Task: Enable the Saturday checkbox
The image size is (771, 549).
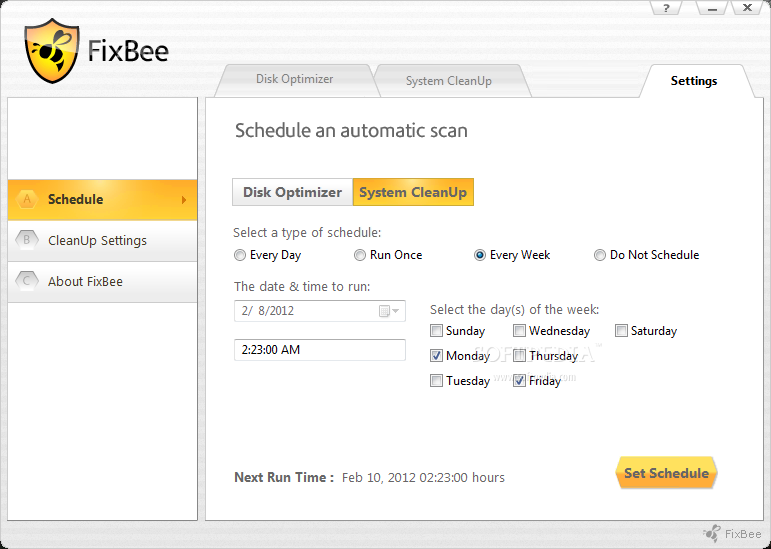Action: tap(622, 330)
